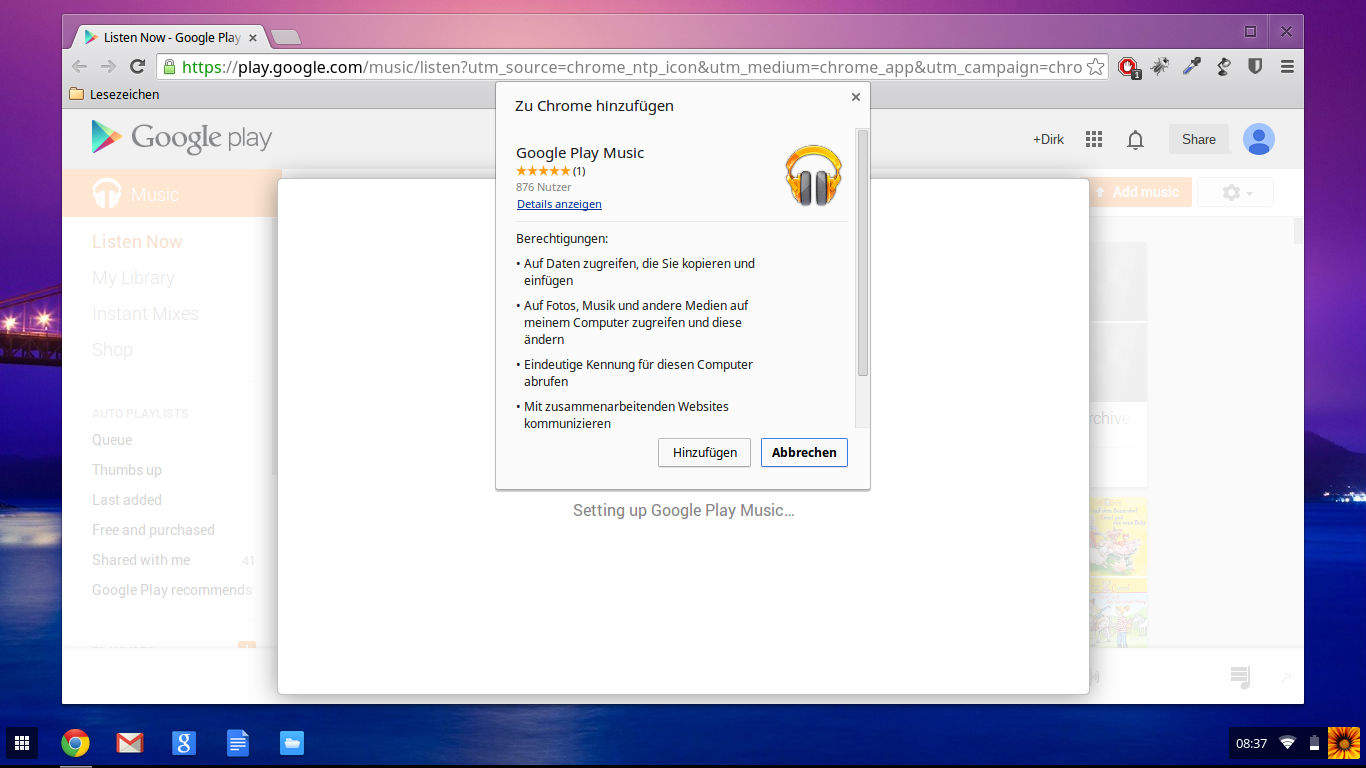Click the battery status icon
1366x768 pixels.
coord(1314,743)
